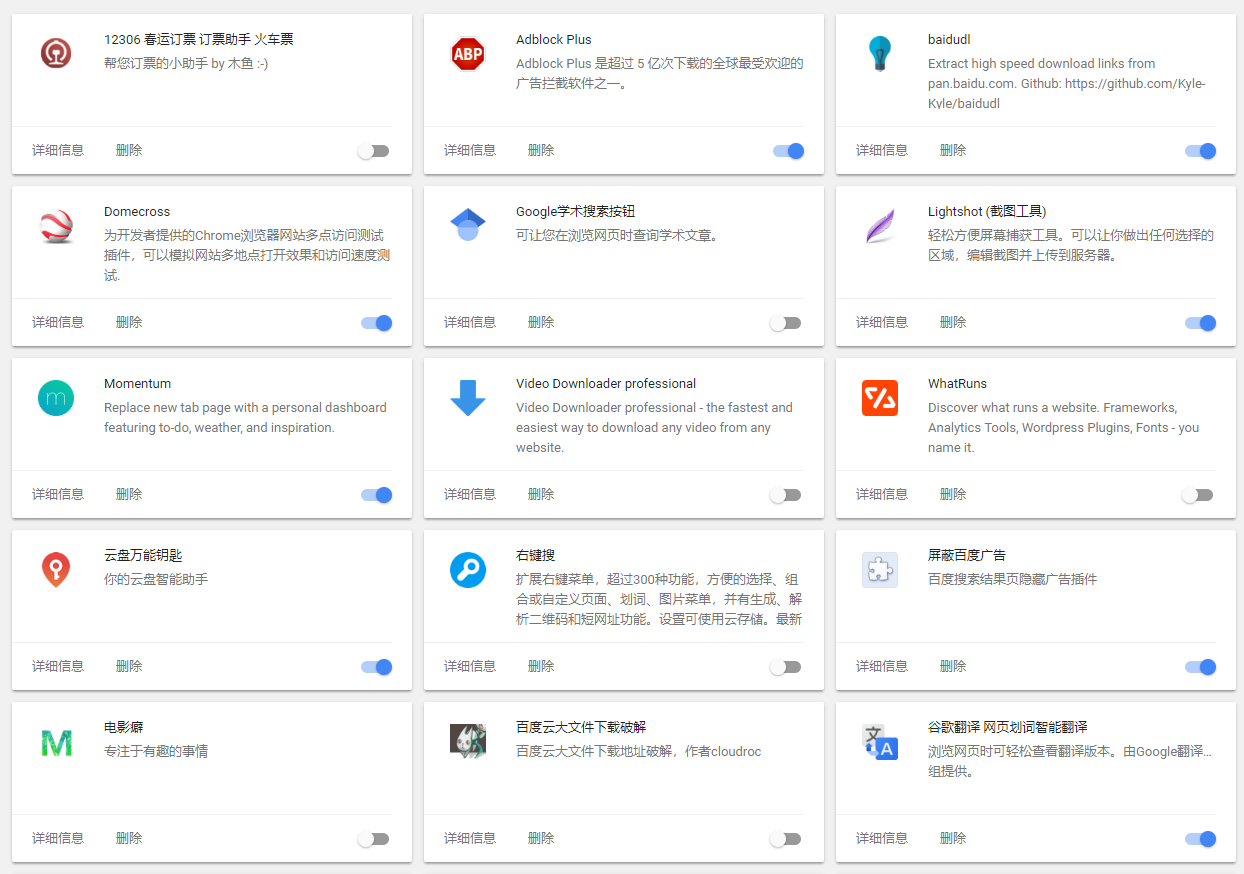The width and height of the screenshot is (1244, 874).
Task: View 详细信息 for 右键搜
Action: [x=470, y=666]
